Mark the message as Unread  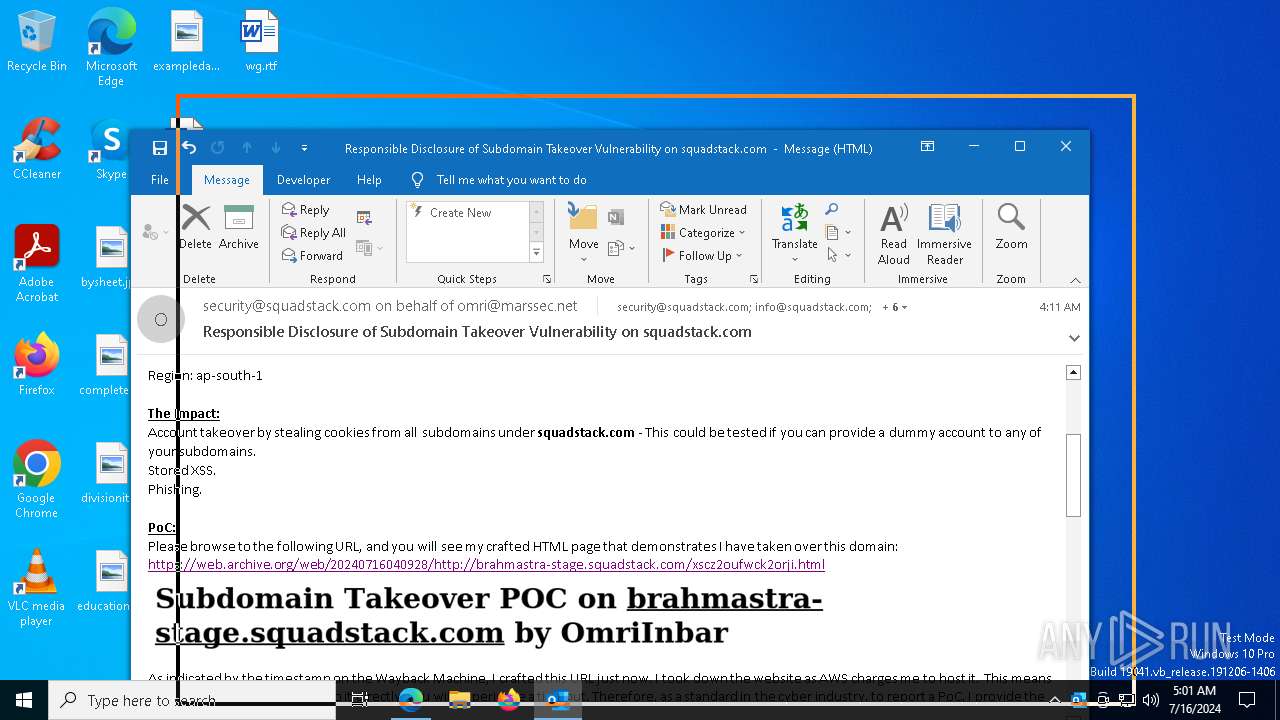704,210
